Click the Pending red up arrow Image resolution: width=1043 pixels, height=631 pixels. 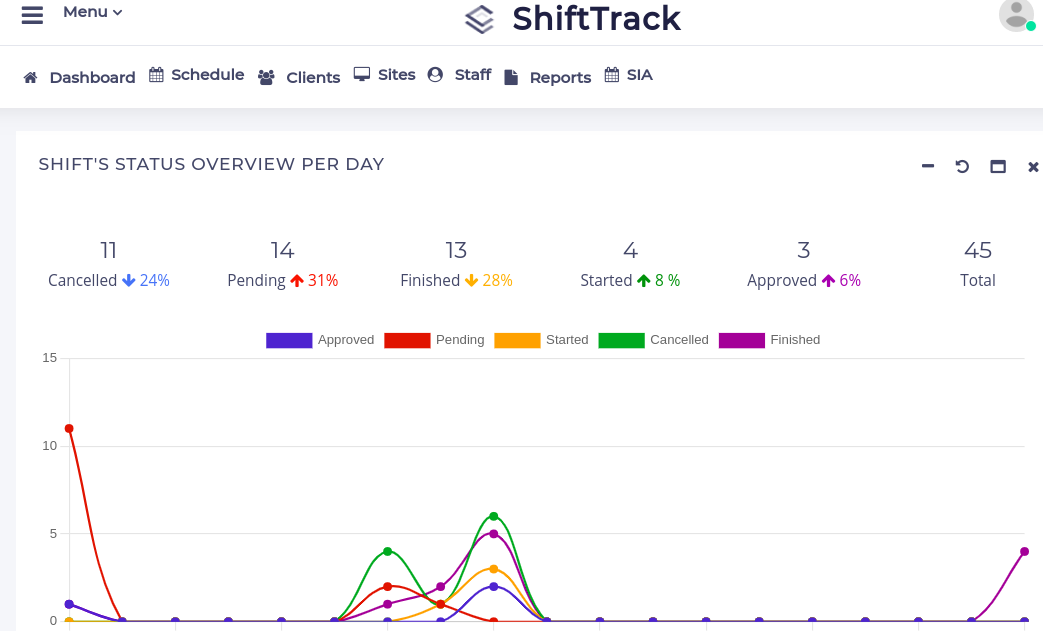click(297, 281)
